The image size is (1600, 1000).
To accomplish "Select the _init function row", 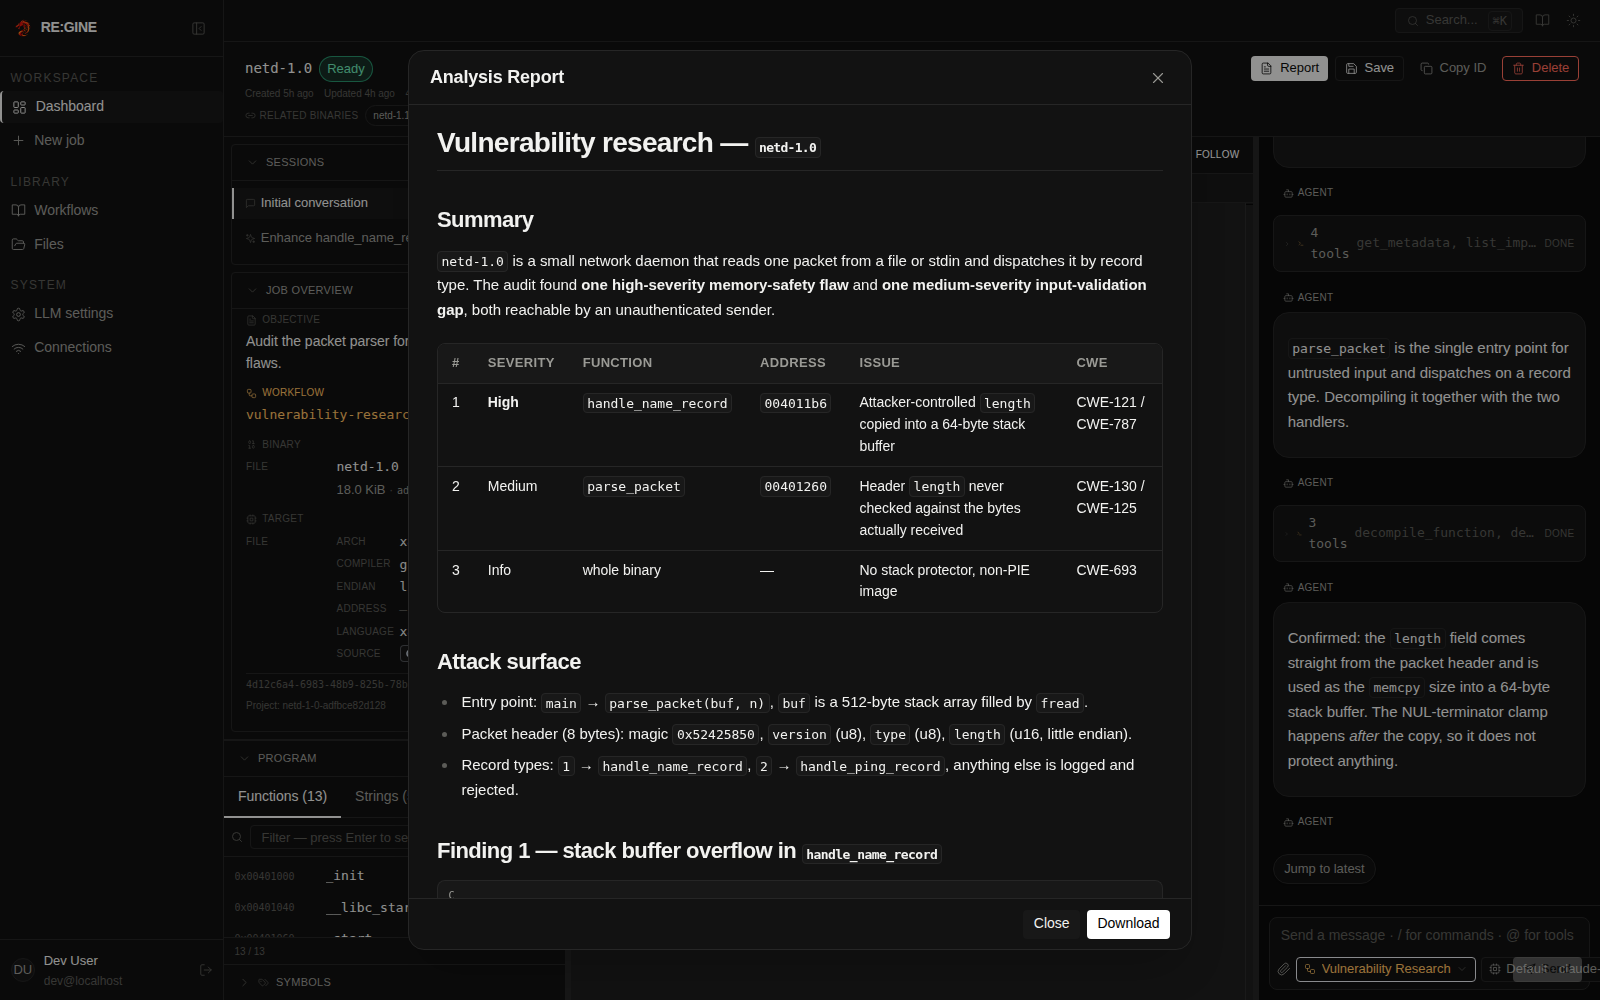I will [x=316, y=876].
